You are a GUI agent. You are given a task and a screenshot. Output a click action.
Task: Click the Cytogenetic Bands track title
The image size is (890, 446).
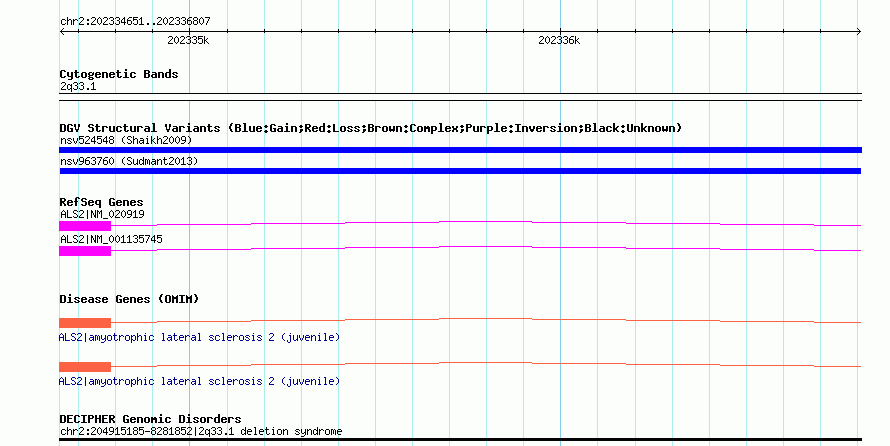click(x=119, y=74)
